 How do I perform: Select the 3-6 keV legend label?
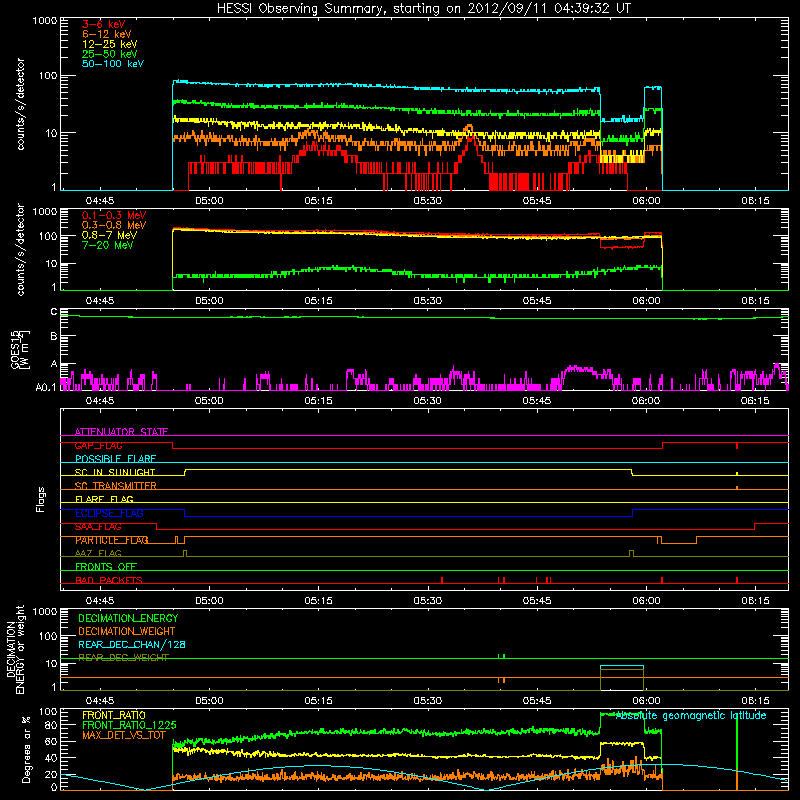click(x=103, y=24)
